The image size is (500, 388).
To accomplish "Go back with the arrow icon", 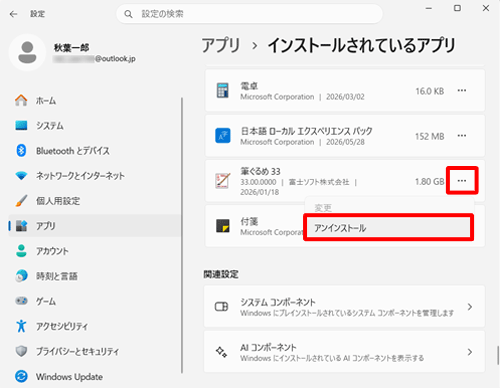I will point(13,14).
